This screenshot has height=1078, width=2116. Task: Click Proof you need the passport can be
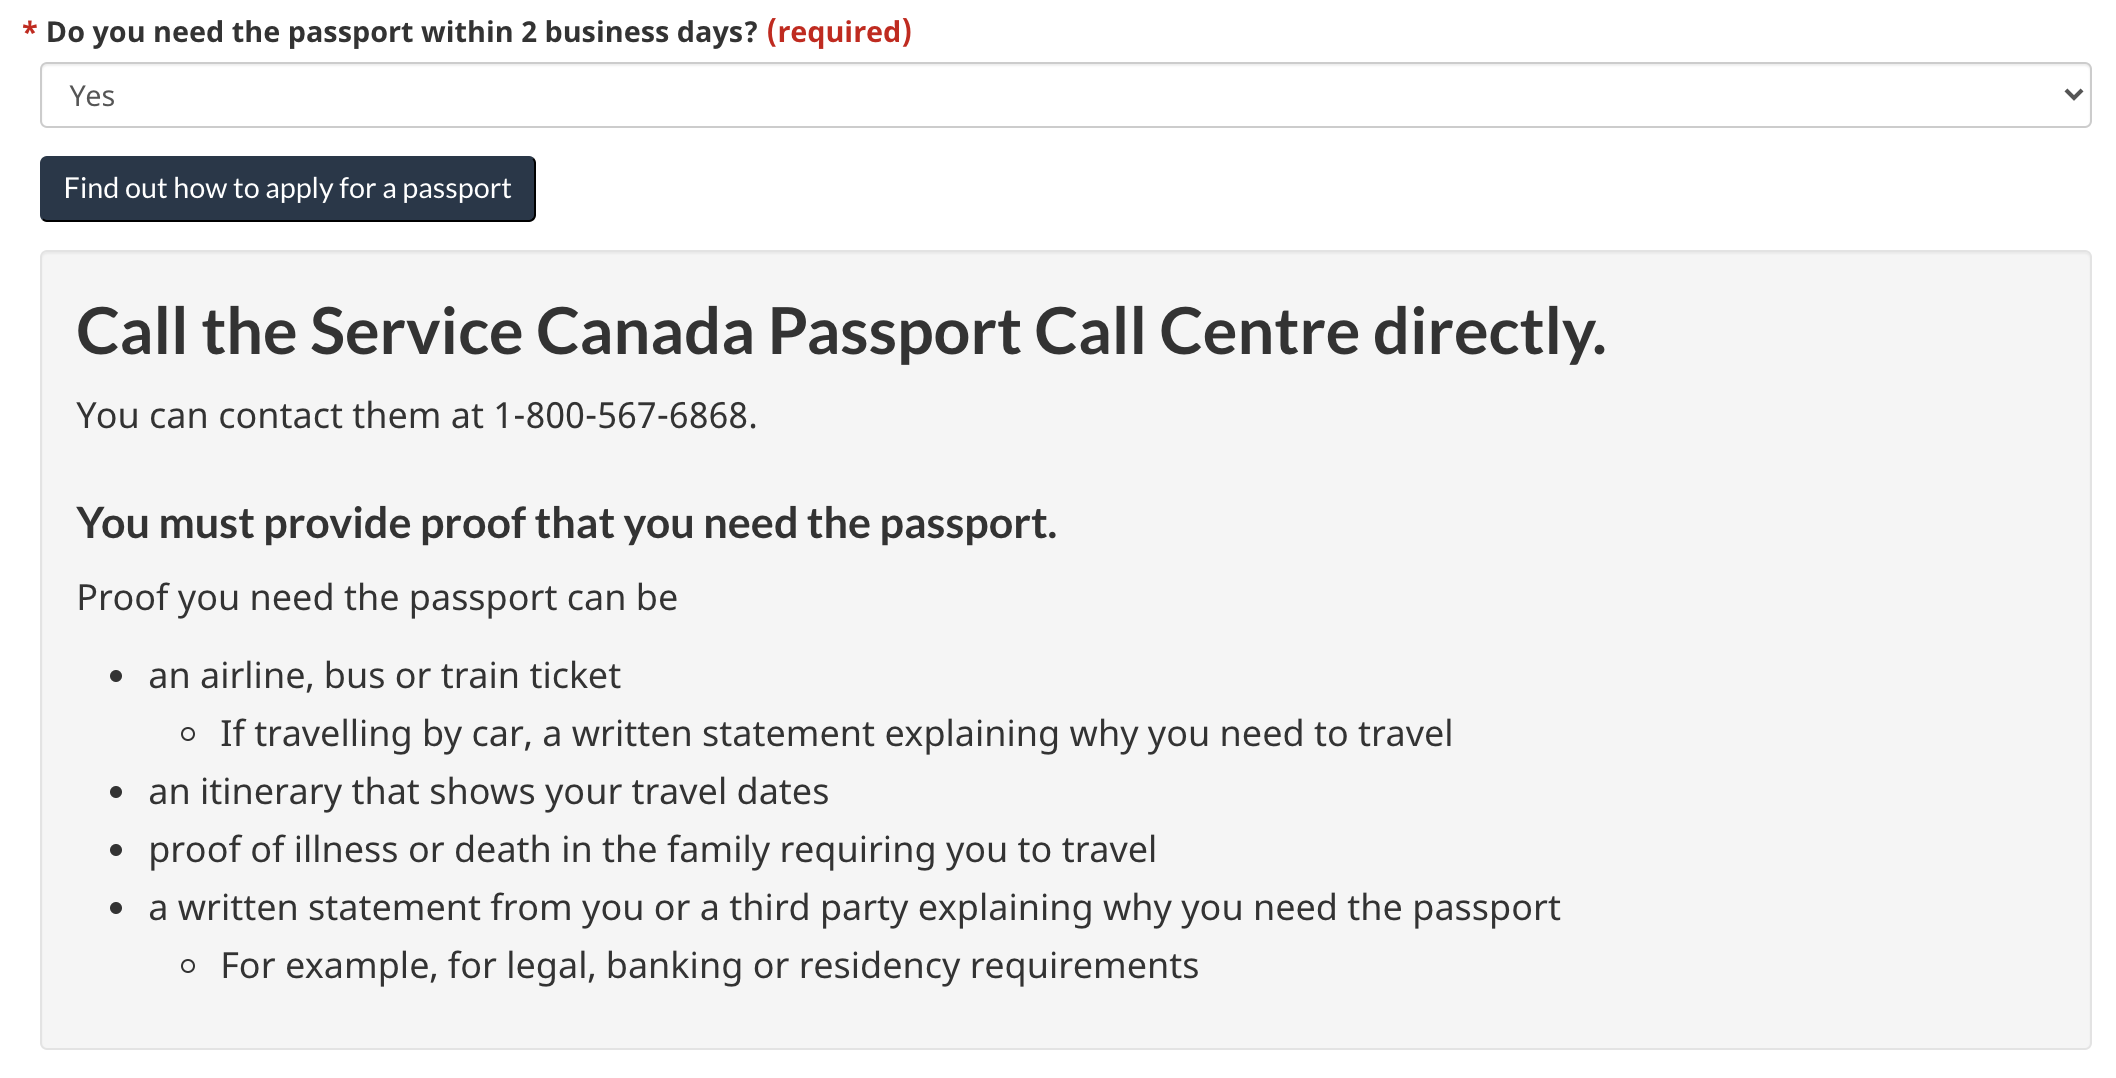(377, 598)
